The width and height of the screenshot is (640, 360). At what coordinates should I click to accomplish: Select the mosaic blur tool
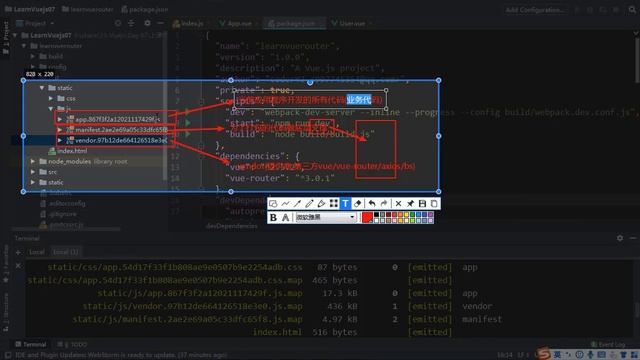point(334,204)
